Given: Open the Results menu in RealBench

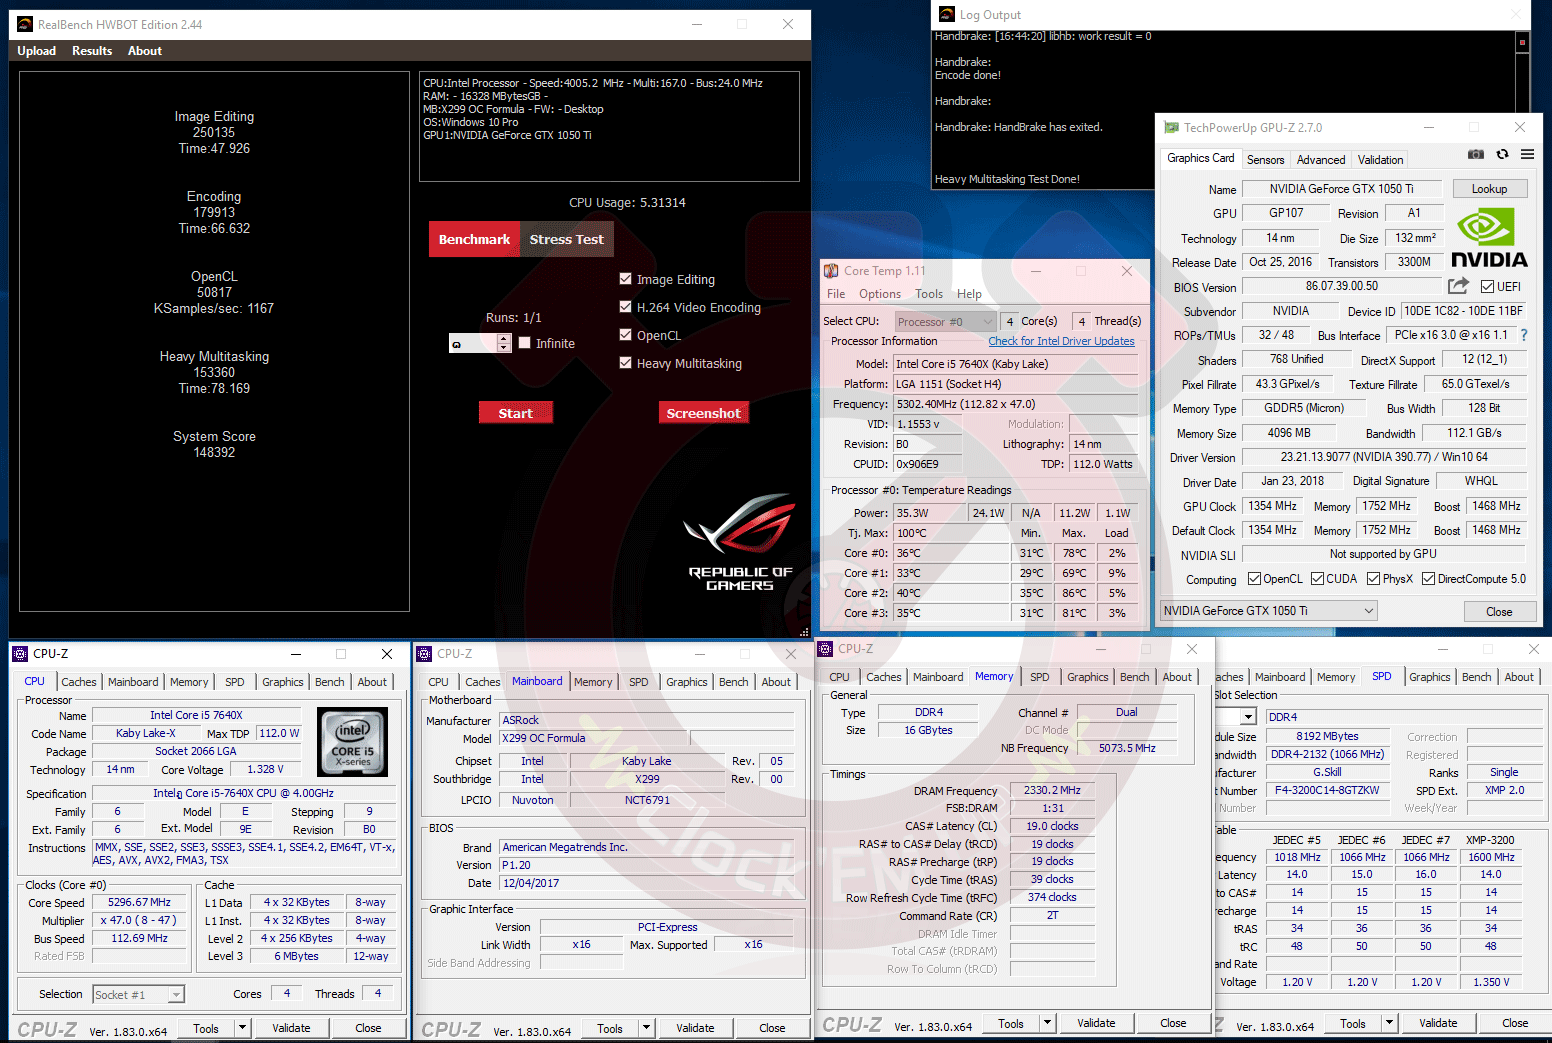Looking at the screenshot, I should pyautogui.click(x=92, y=51).
